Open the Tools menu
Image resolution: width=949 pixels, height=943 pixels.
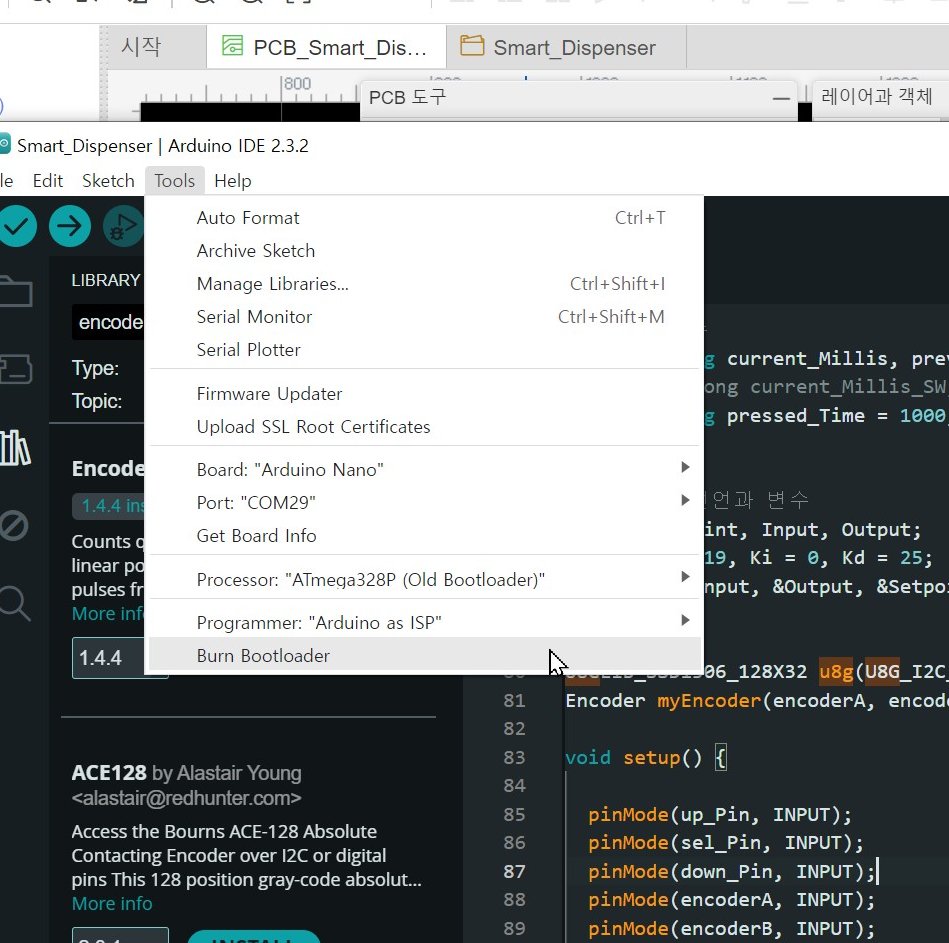174,181
